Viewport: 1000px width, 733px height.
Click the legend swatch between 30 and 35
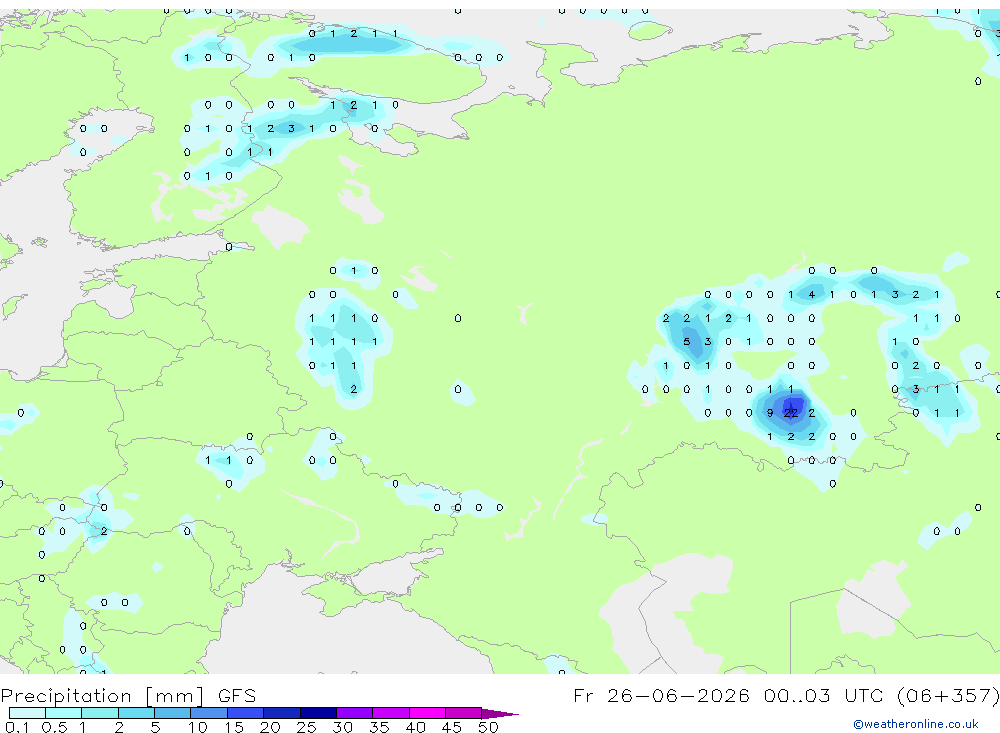[355, 713]
